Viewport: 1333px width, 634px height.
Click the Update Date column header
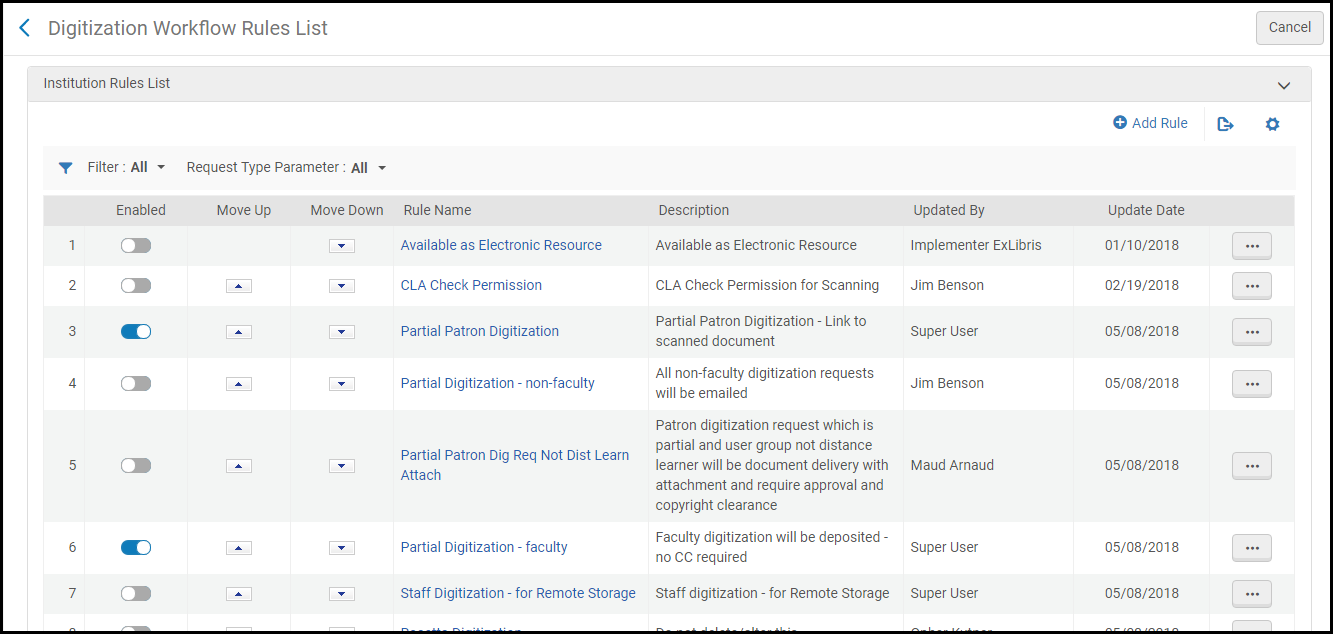pos(1146,210)
